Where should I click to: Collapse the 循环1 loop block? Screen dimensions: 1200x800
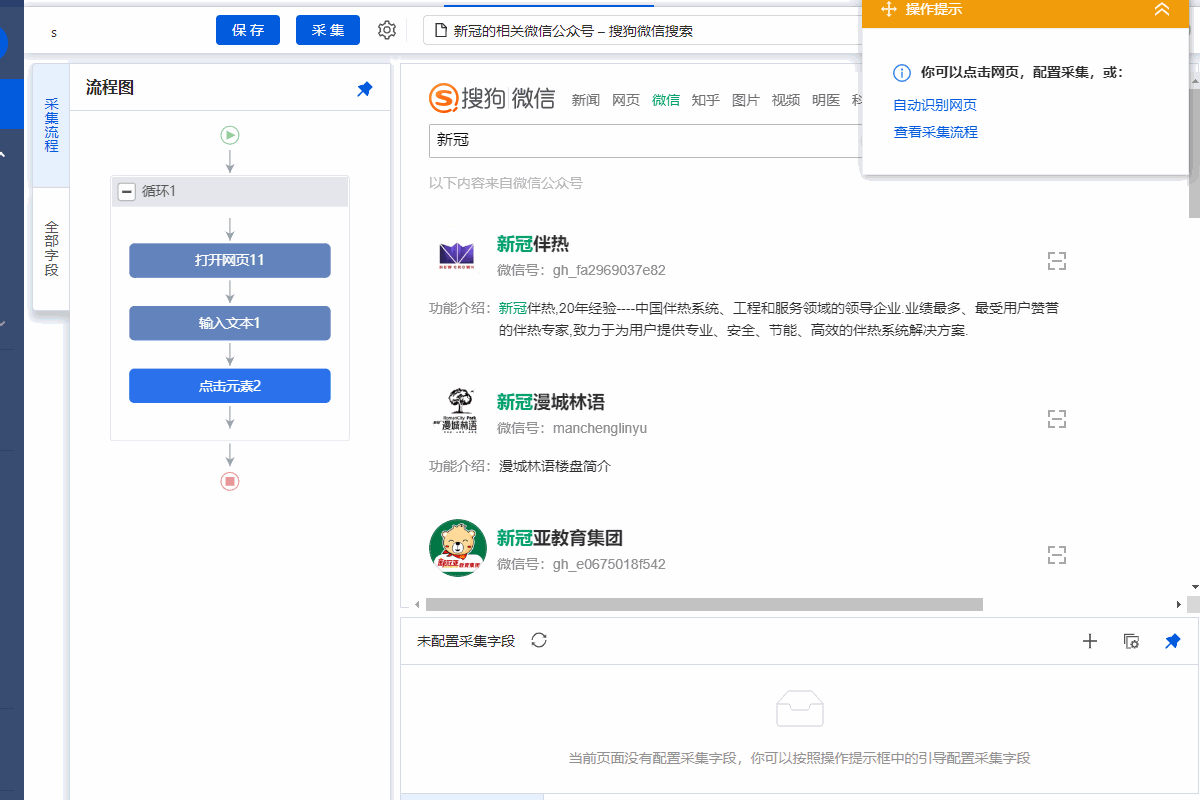click(x=127, y=192)
